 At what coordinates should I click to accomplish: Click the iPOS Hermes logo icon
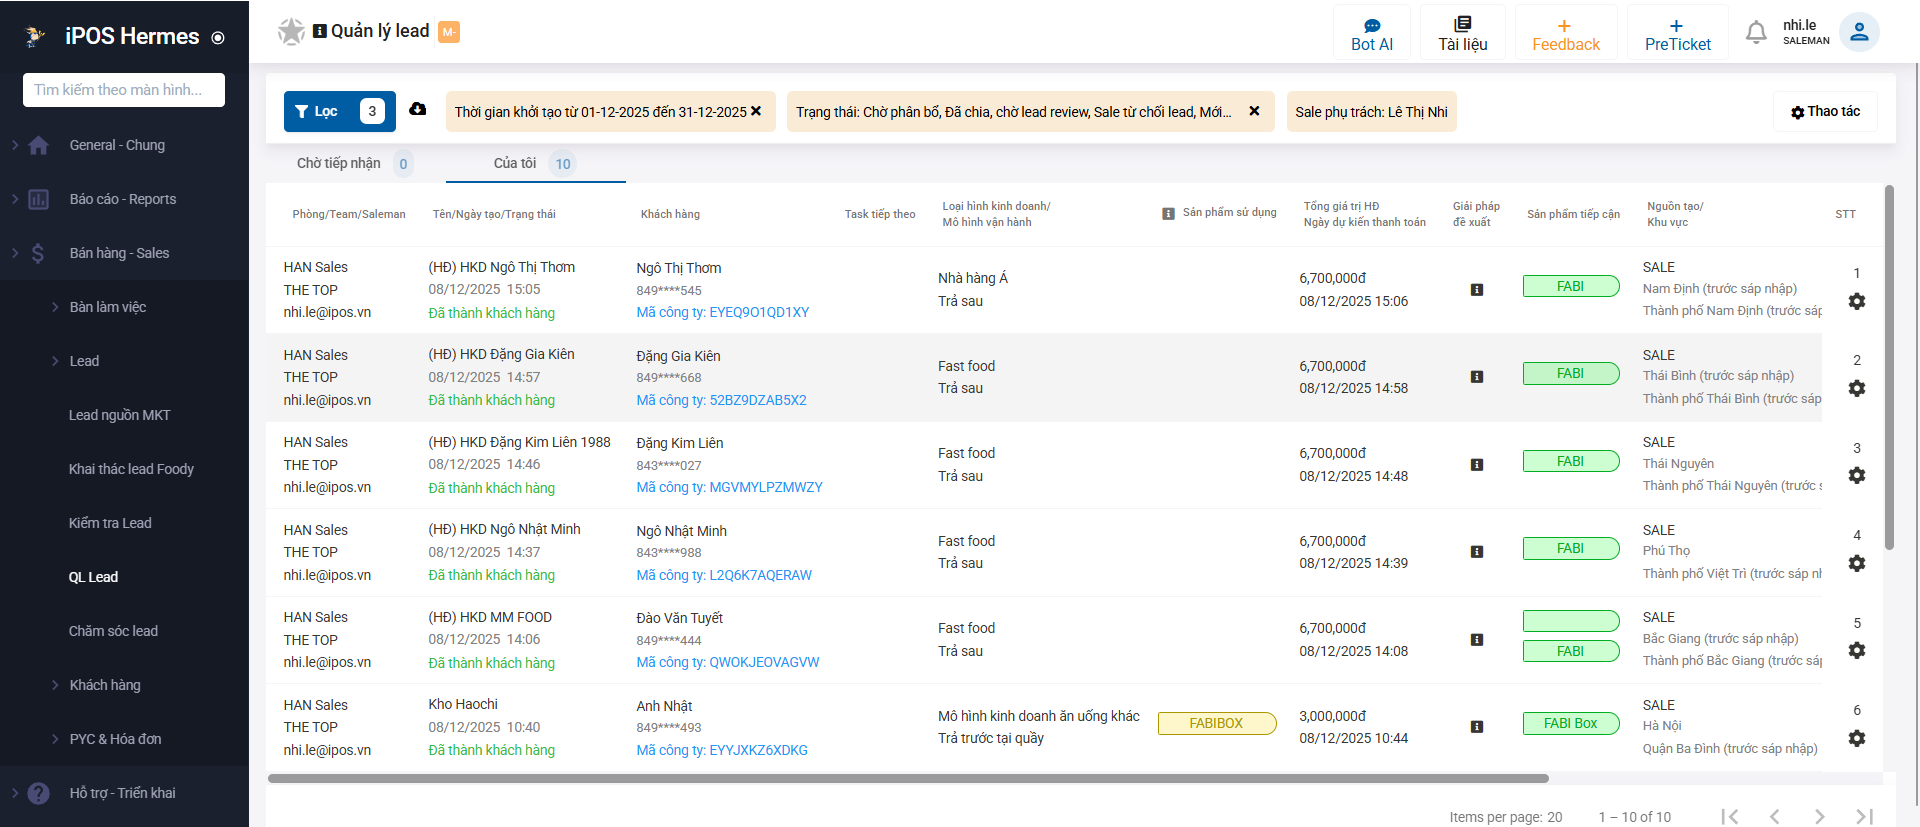tap(35, 37)
